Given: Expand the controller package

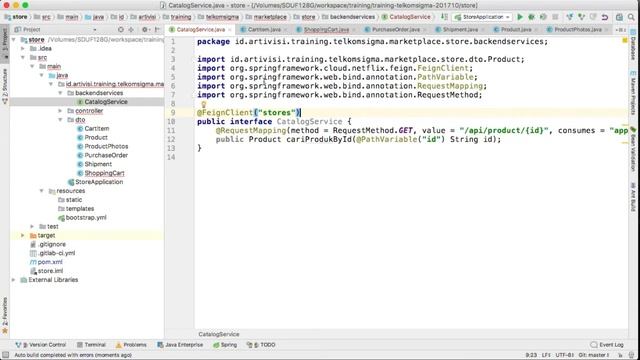Looking at the screenshot, I should [x=60, y=111].
